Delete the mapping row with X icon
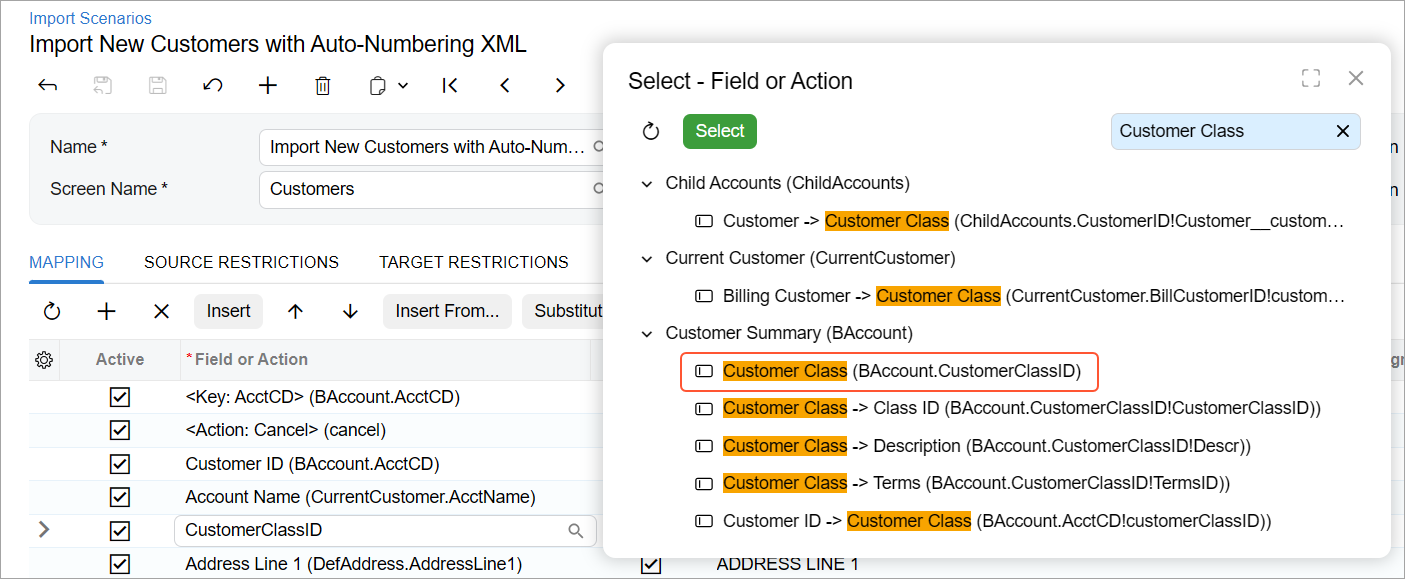Screen dimensions: 1405x579 pyautogui.click(x=161, y=311)
